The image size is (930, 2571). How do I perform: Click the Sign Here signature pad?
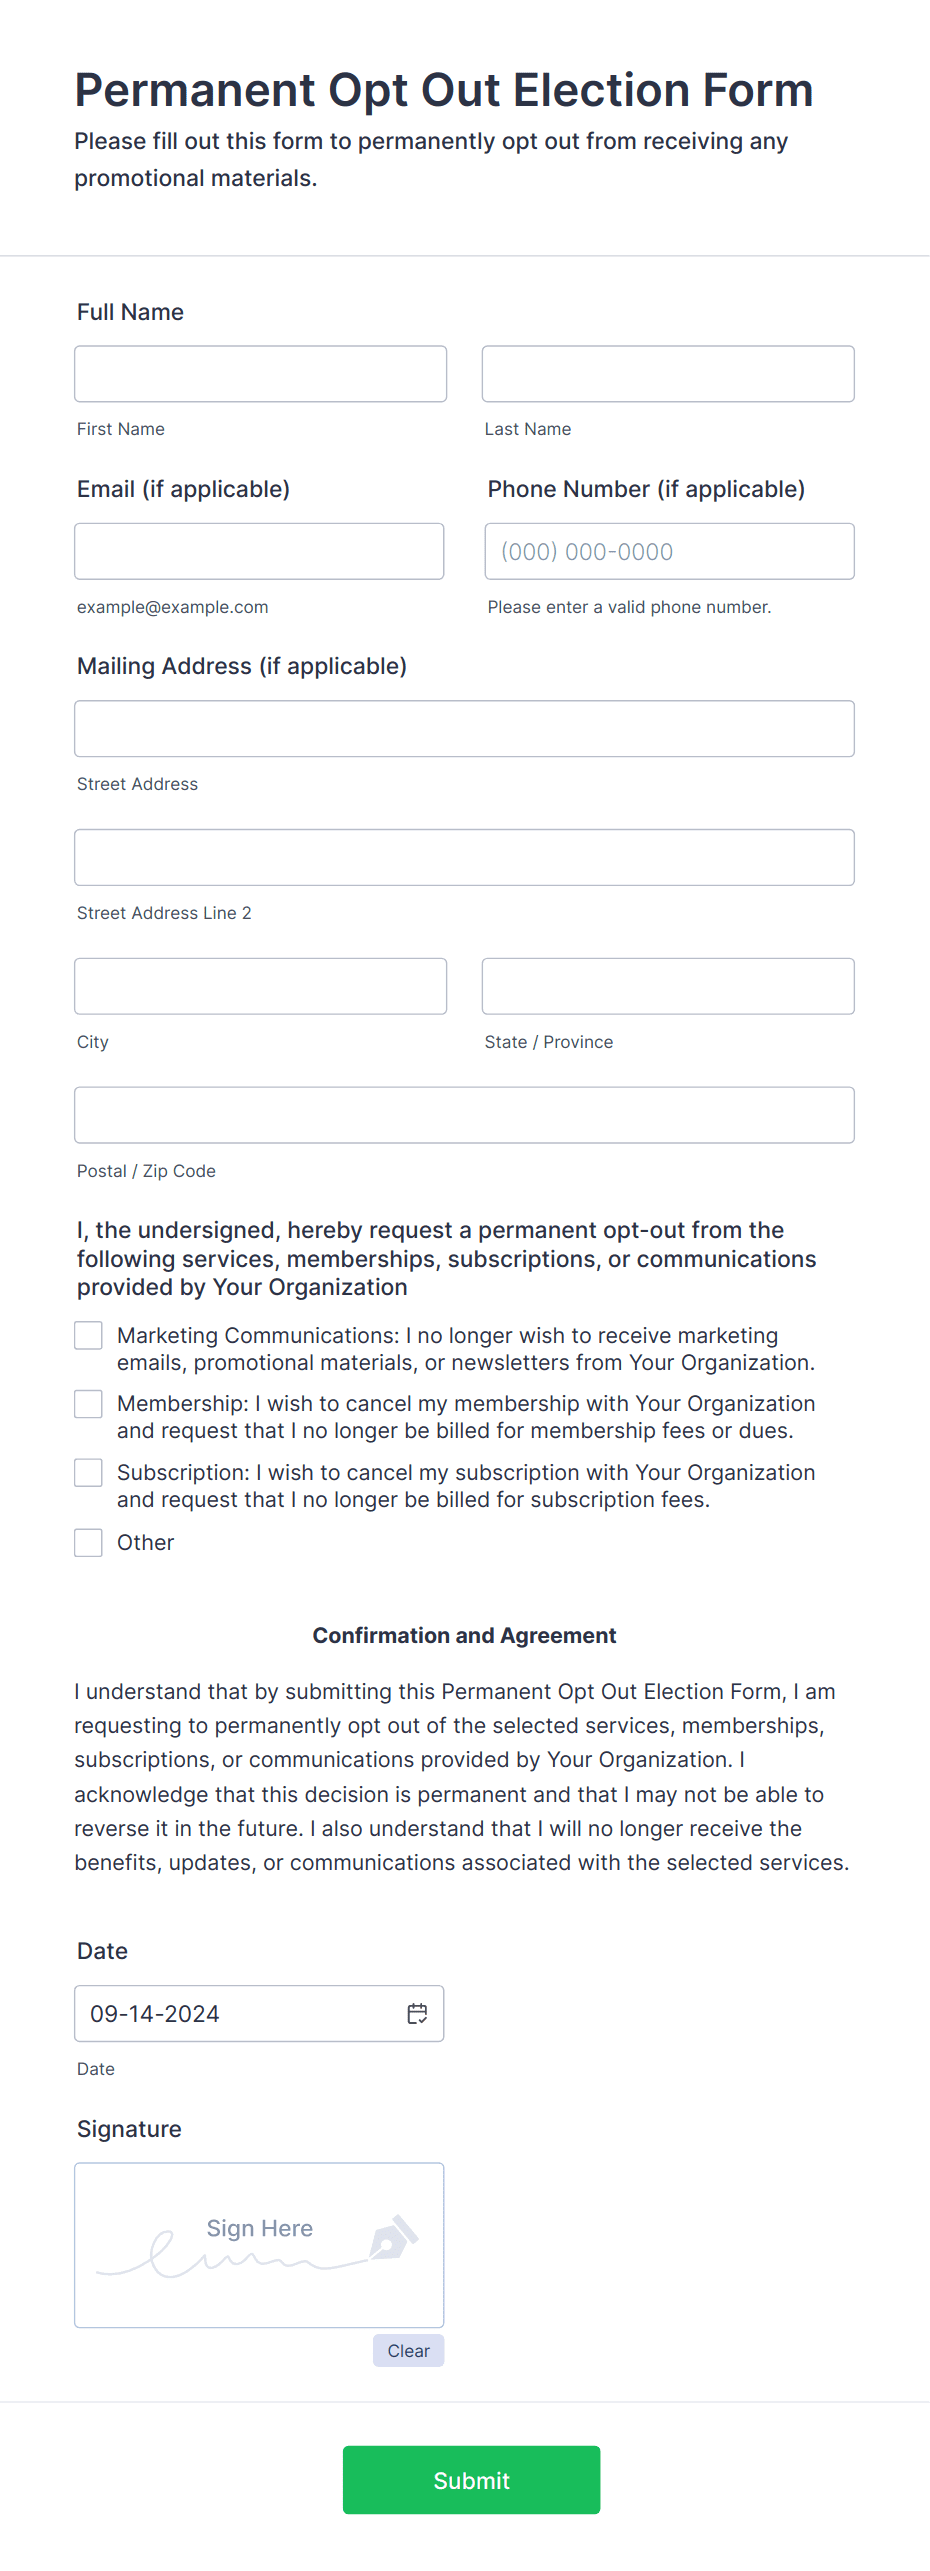(x=259, y=2244)
